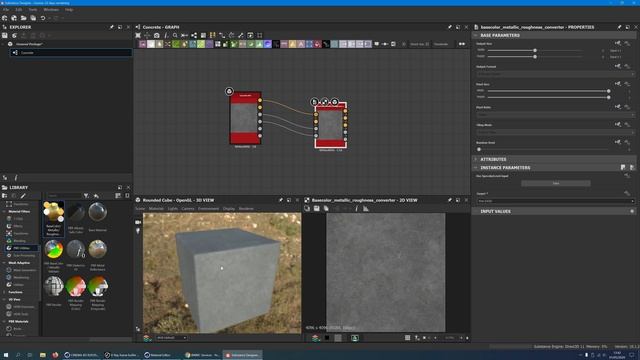640x360 pixels.
Task: Open the Scene menu in 3D view
Action: click(x=140, y=209)
